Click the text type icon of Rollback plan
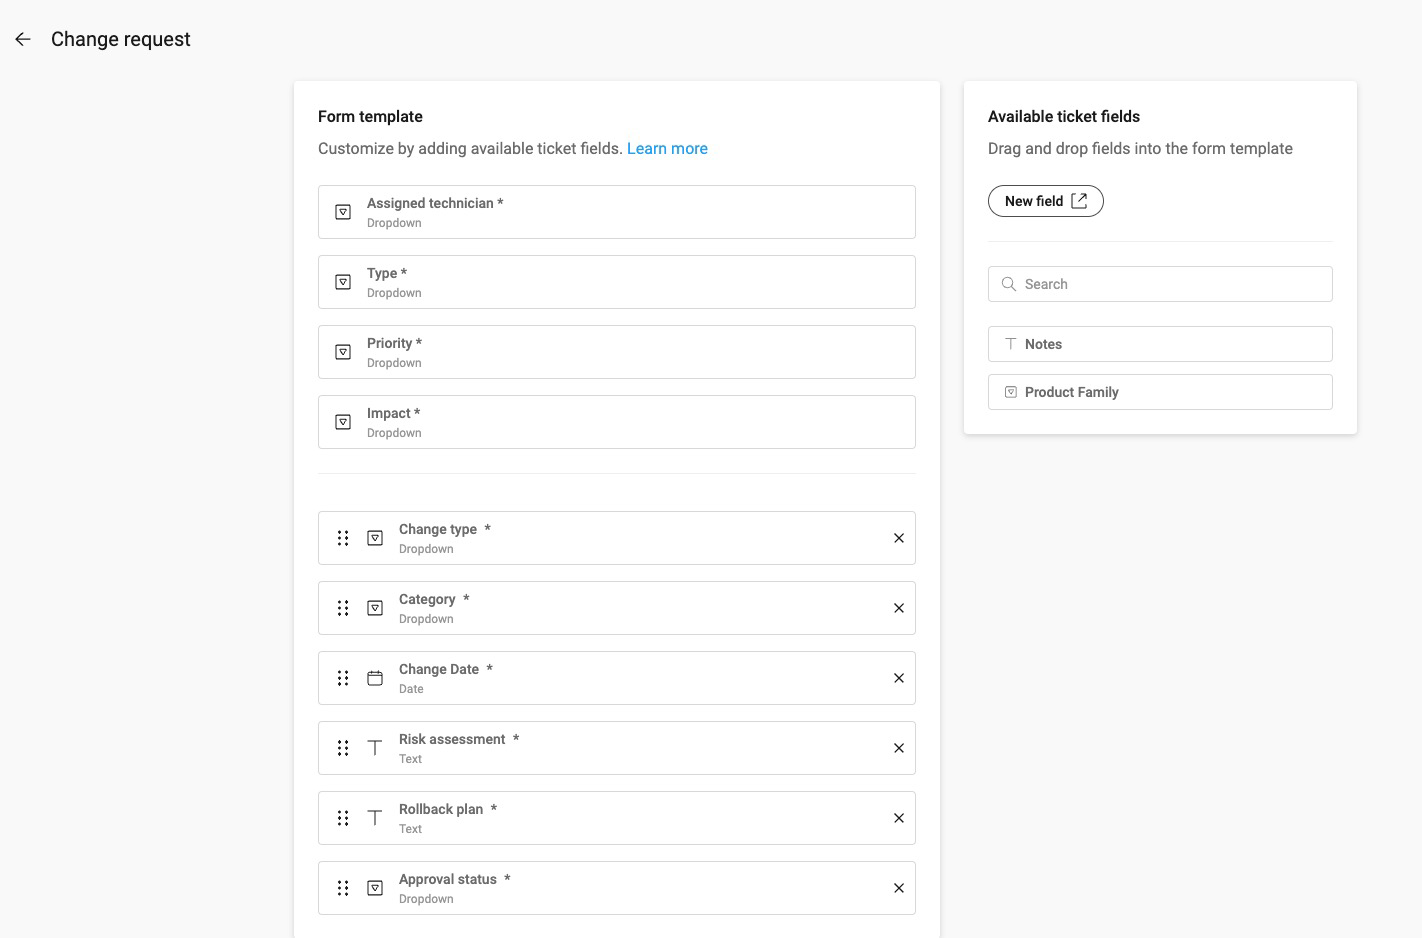Viewport: 1422px width, 938px height. pos(375,818)
